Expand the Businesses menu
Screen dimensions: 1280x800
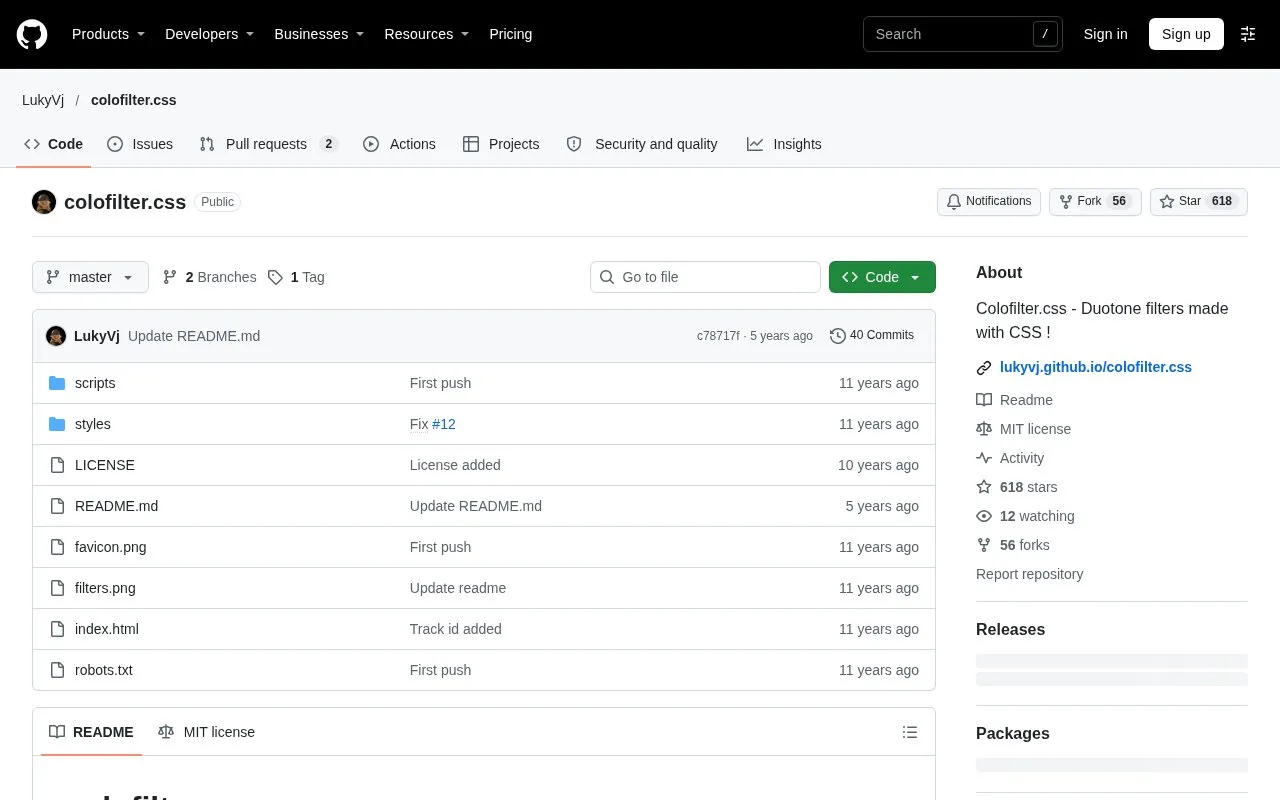[319, 34]
